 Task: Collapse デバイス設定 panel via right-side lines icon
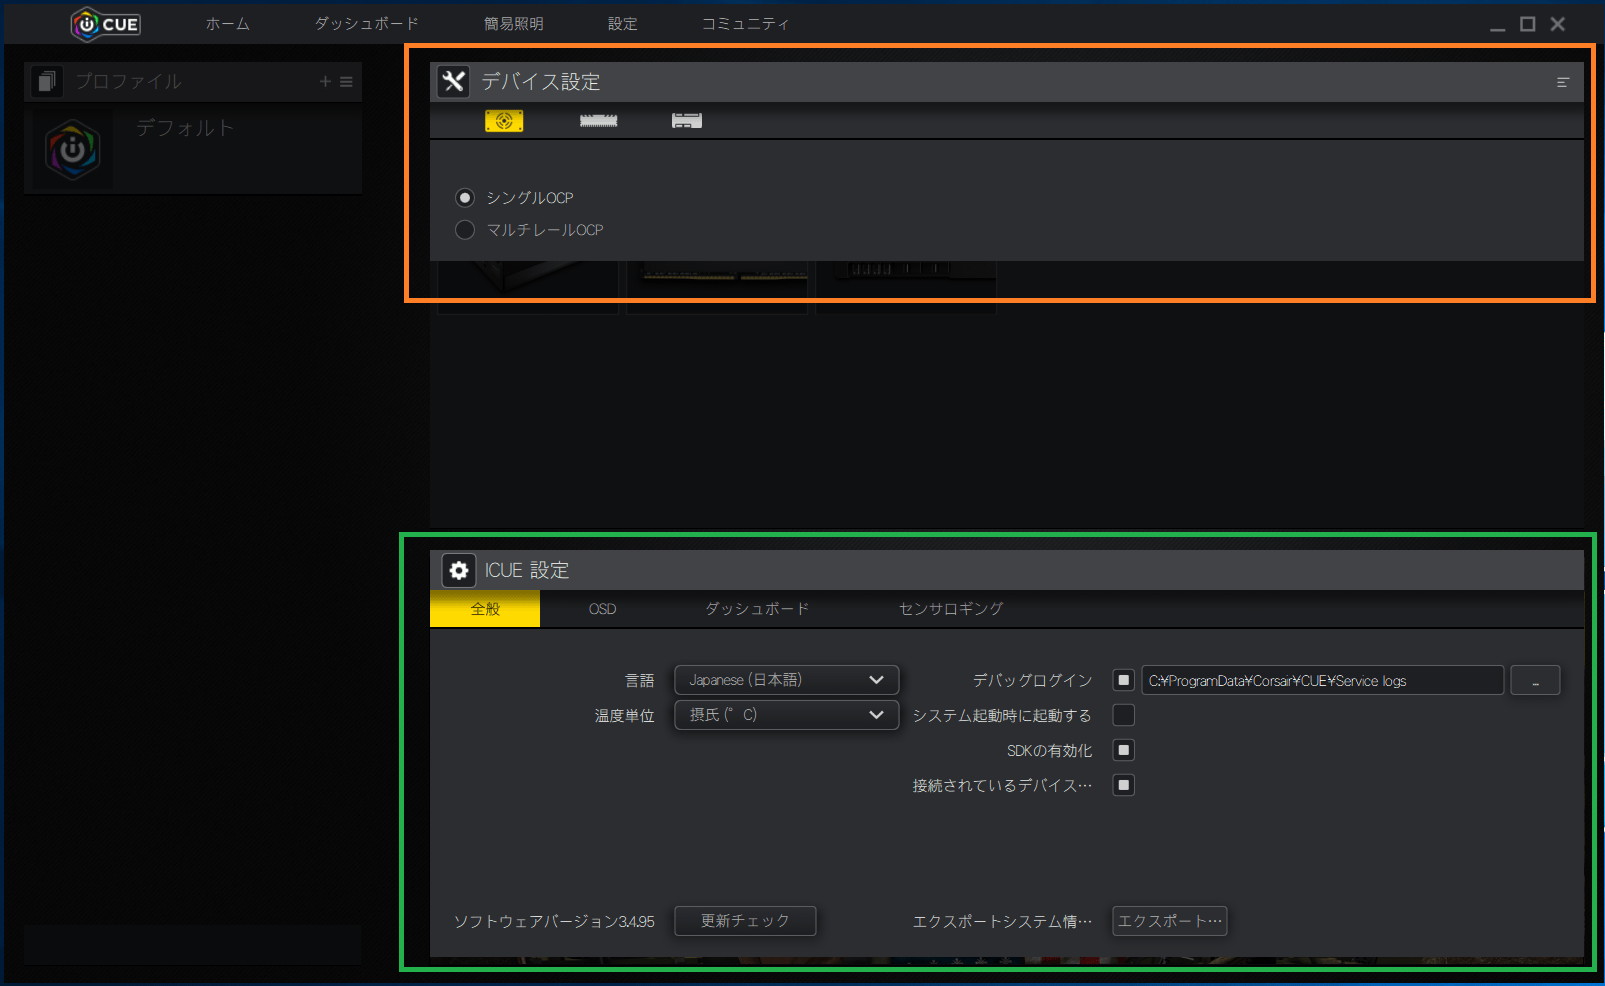click(x=1562, y=83)
